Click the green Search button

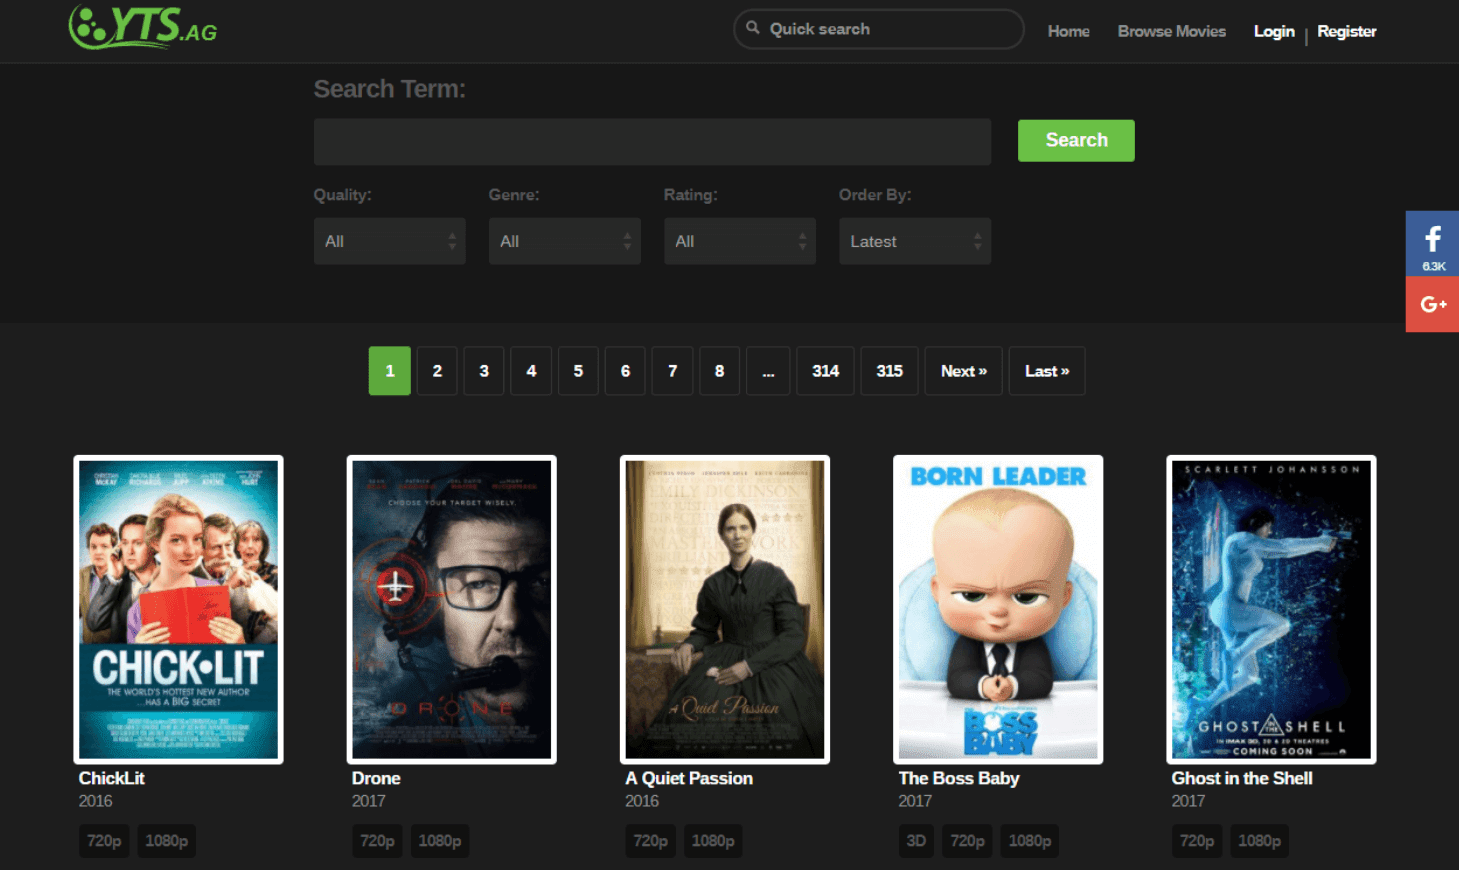coord(1076,140)
